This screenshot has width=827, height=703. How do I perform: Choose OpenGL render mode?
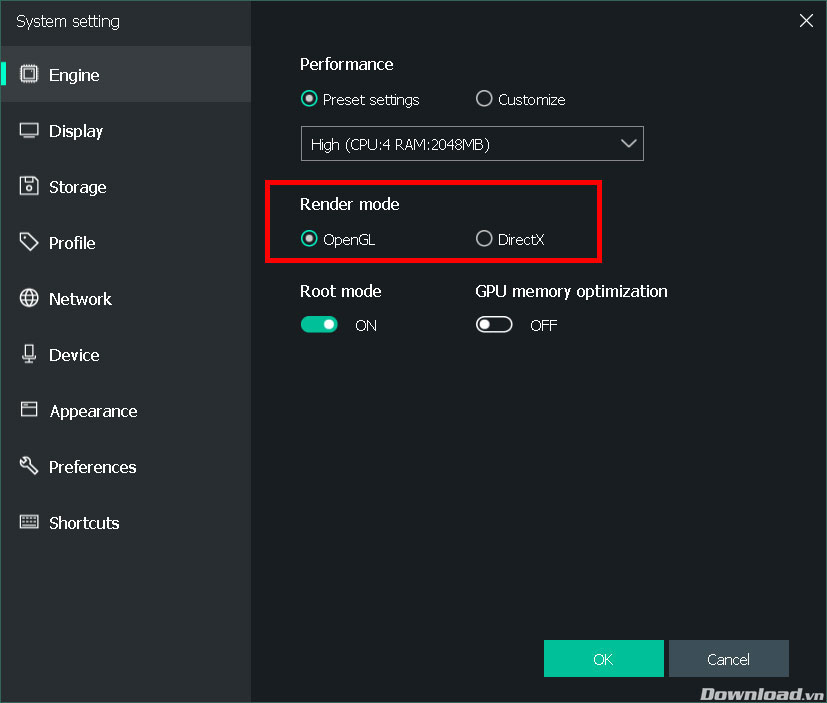click(x=309, y=238)
